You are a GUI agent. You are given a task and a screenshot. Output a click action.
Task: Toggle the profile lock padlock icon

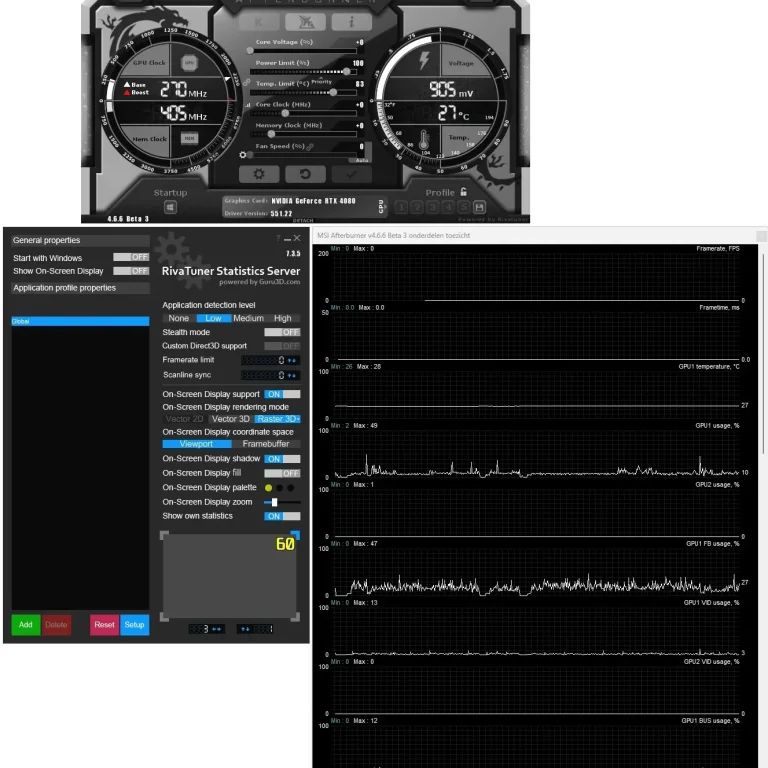[463, 192]
